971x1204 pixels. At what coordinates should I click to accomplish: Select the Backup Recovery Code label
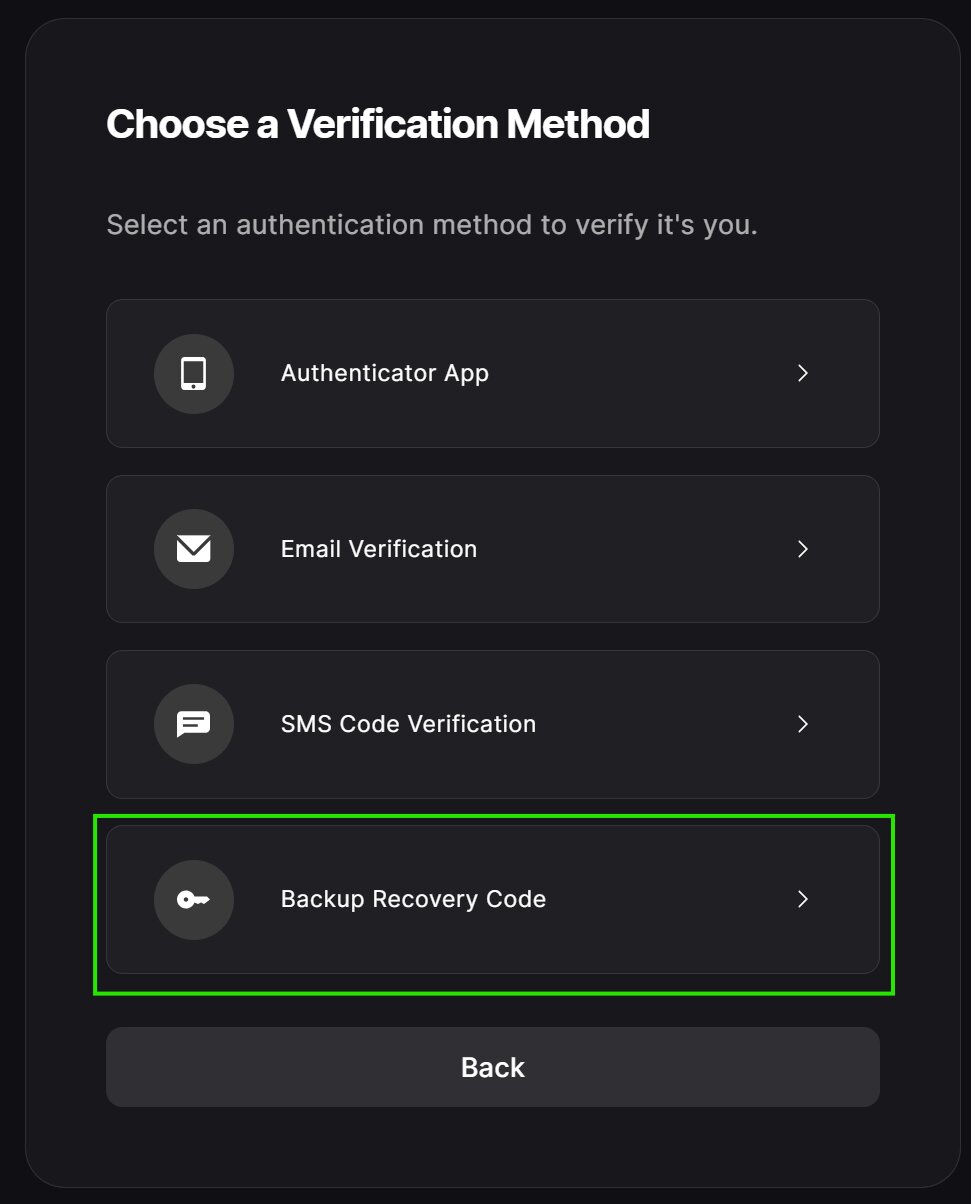413,900
